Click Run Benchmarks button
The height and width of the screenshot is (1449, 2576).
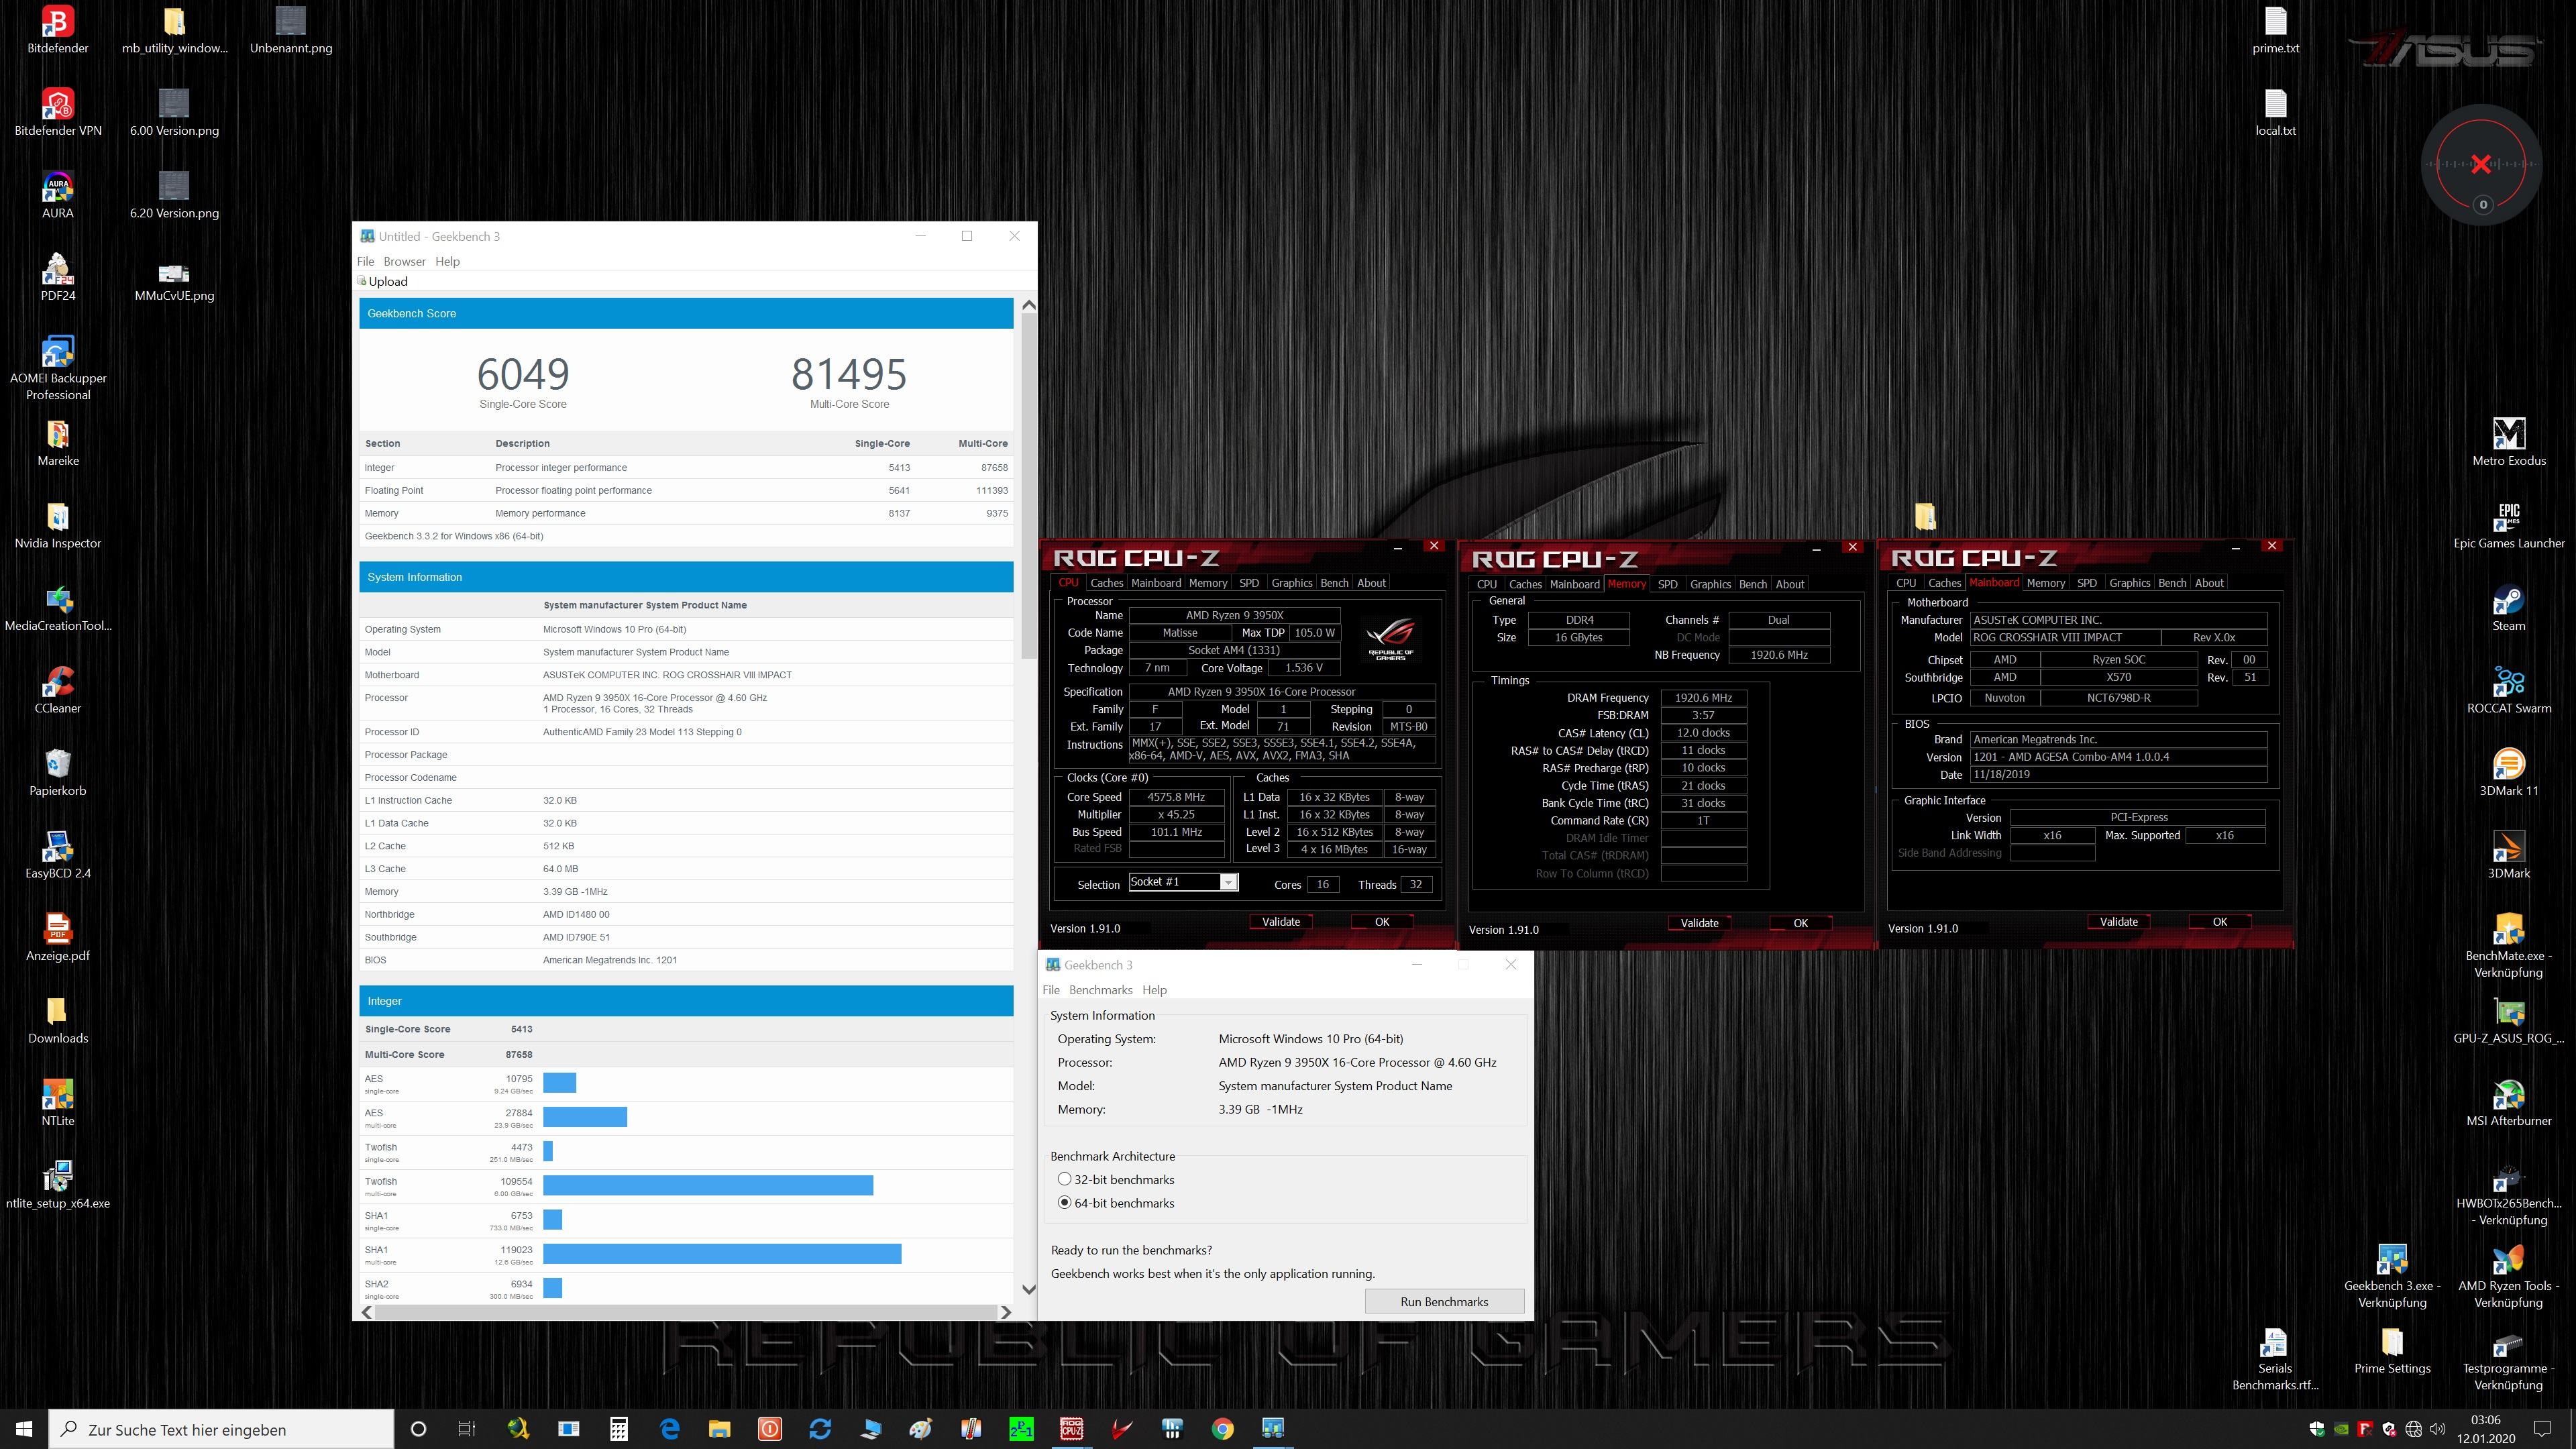[x=1444, y=1302]
